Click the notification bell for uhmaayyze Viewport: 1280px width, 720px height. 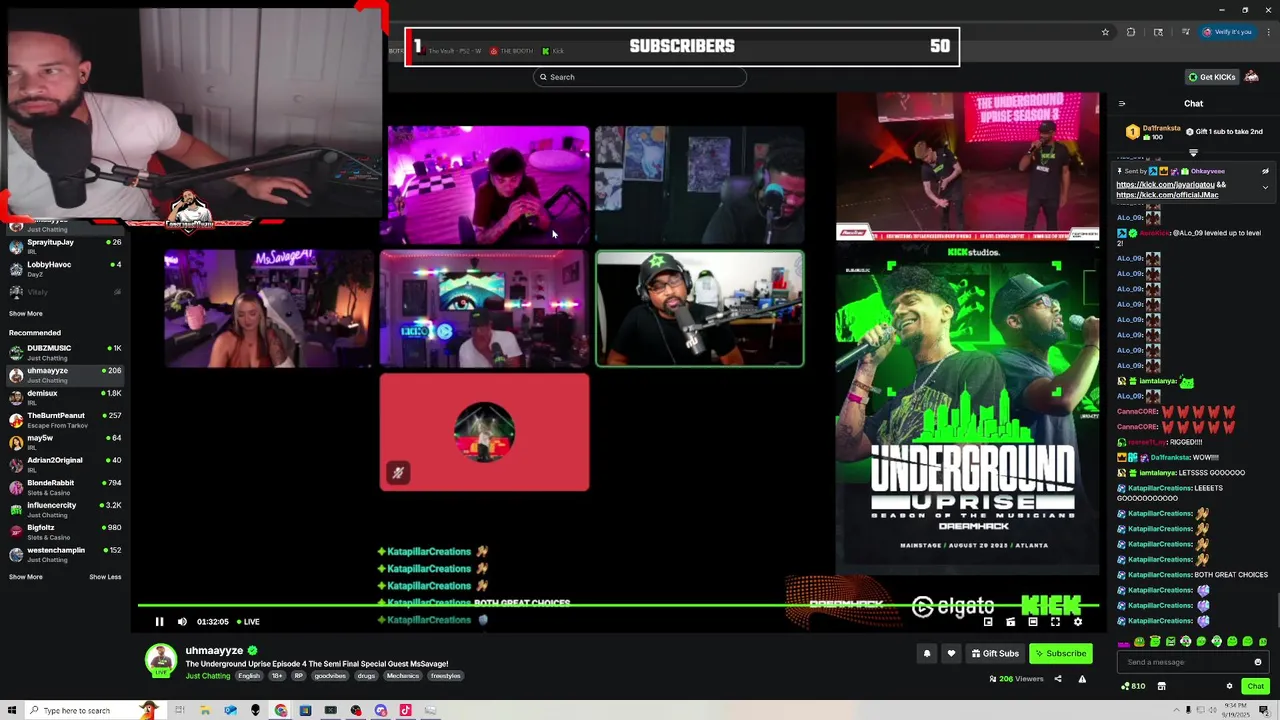[927, 654]
